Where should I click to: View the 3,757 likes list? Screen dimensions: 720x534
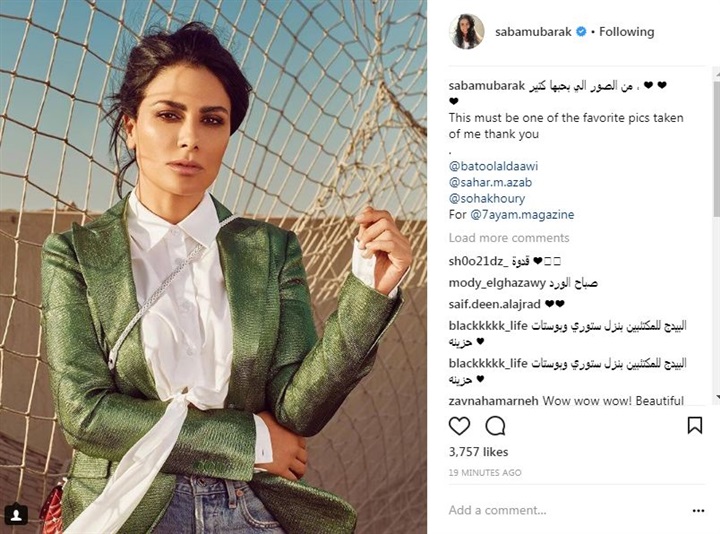[478, 452]
